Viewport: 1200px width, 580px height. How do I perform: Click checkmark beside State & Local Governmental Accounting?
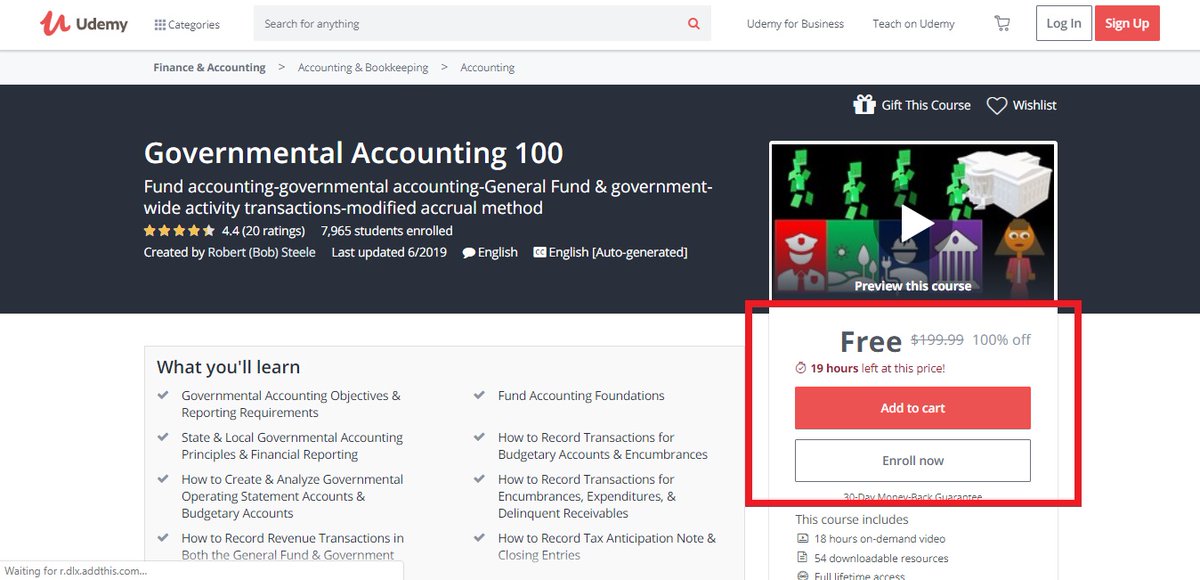(x=163, y=438)
